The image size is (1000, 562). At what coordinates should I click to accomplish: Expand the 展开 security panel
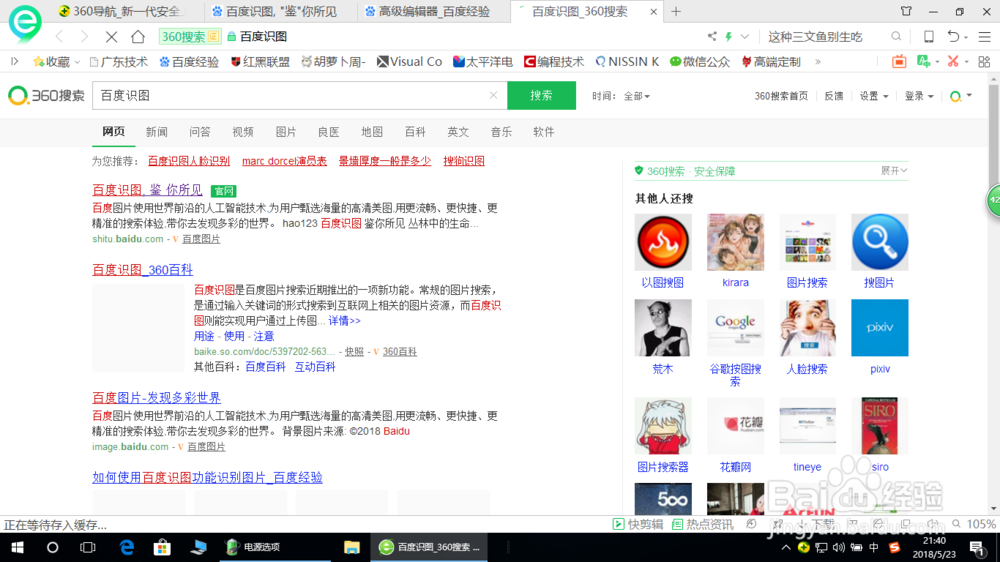(x=893, y=171)
